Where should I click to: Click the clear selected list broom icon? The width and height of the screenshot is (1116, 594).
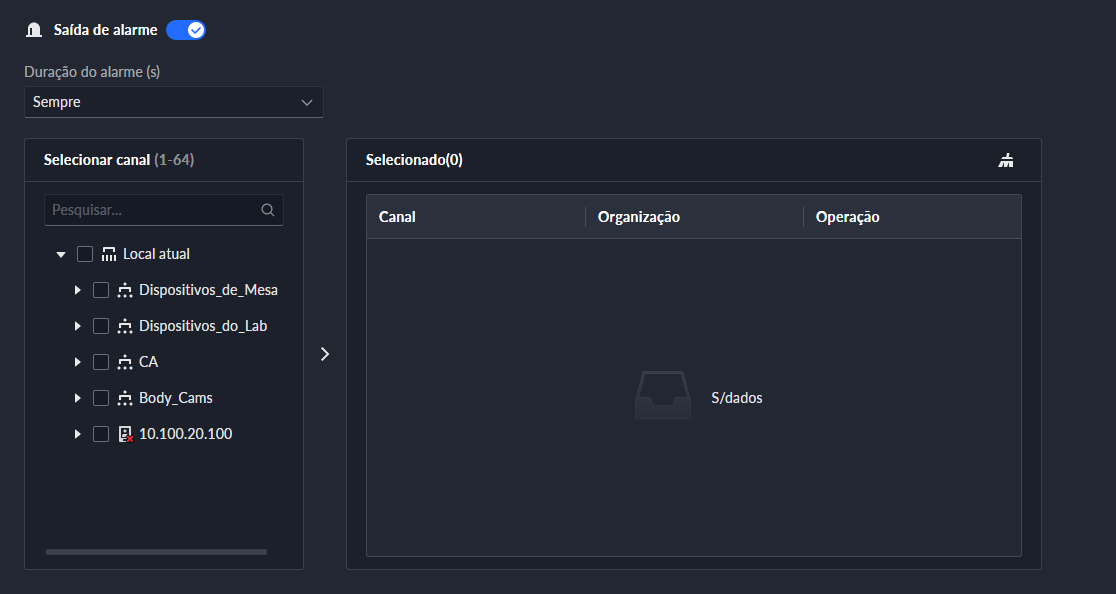click(x=1006, y=160)
